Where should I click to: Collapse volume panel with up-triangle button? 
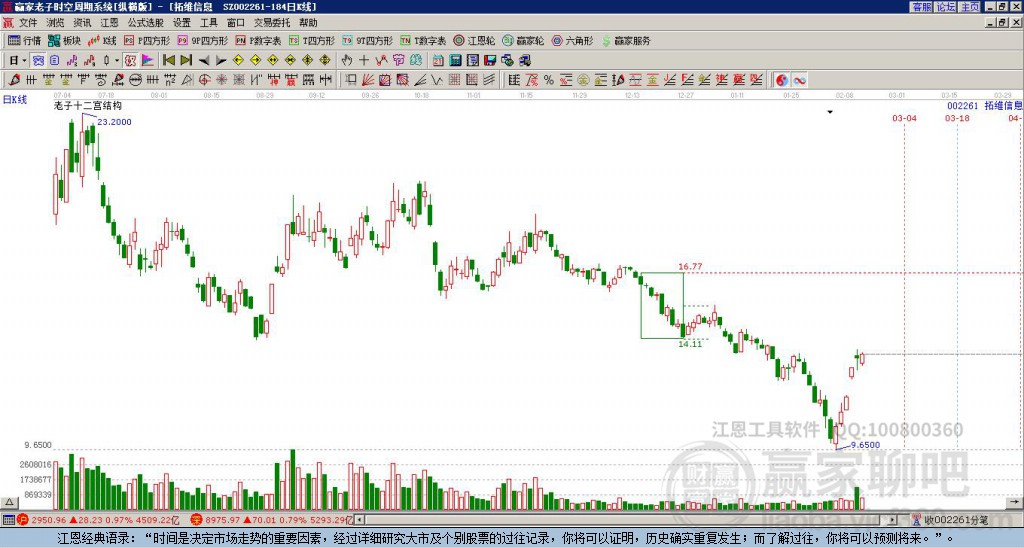coord(9,502)
